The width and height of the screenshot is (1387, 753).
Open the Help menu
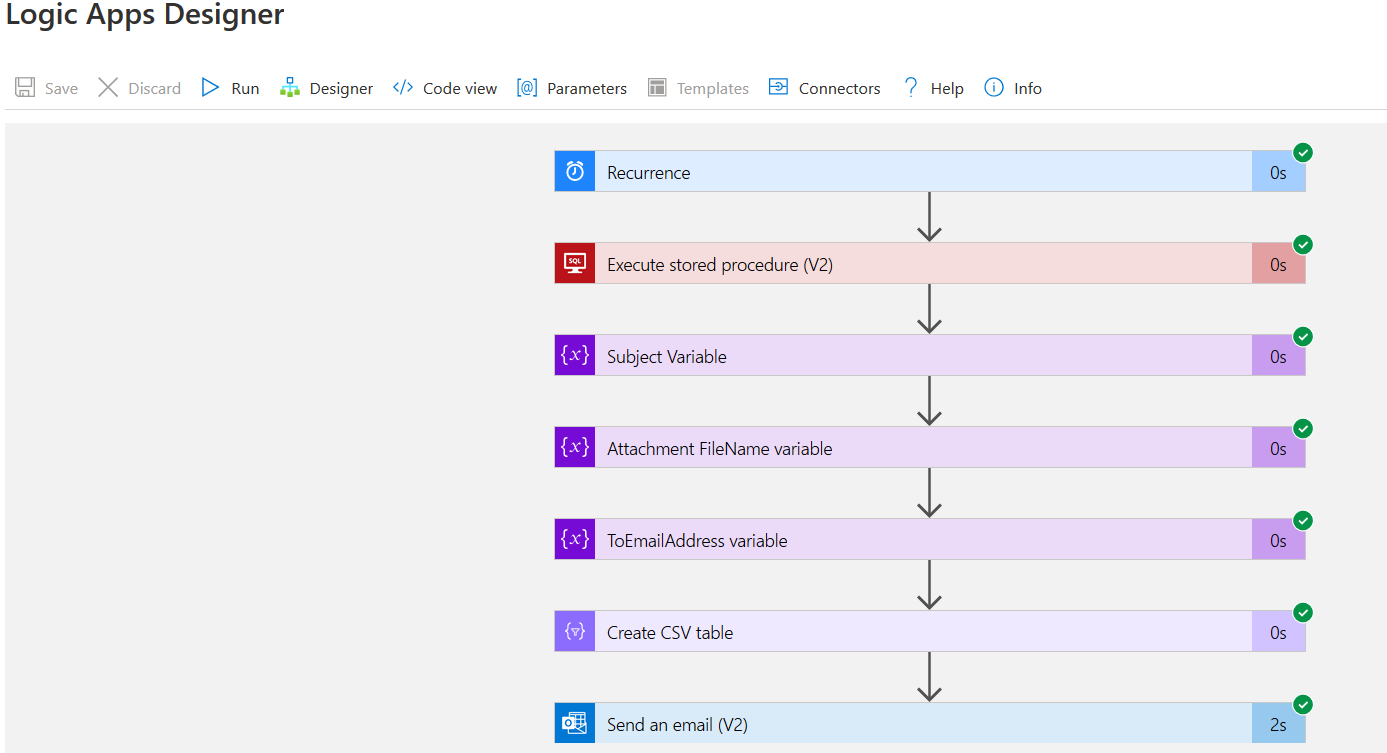coord(933,88)
